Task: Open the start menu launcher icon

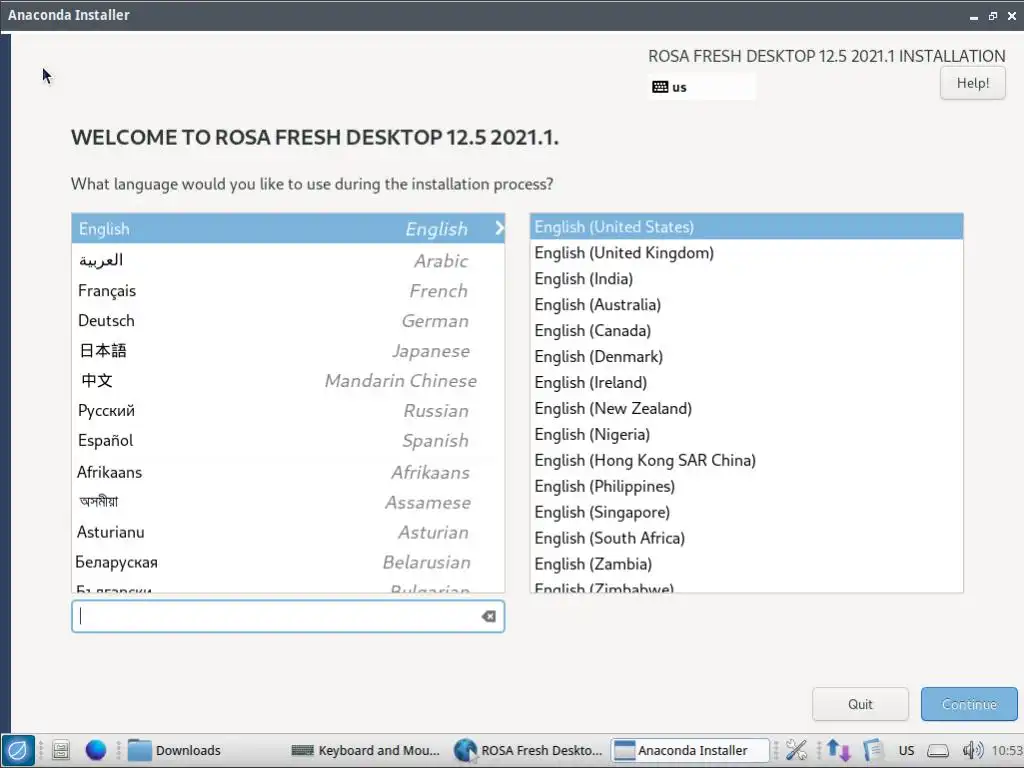Action: [18, 750]
